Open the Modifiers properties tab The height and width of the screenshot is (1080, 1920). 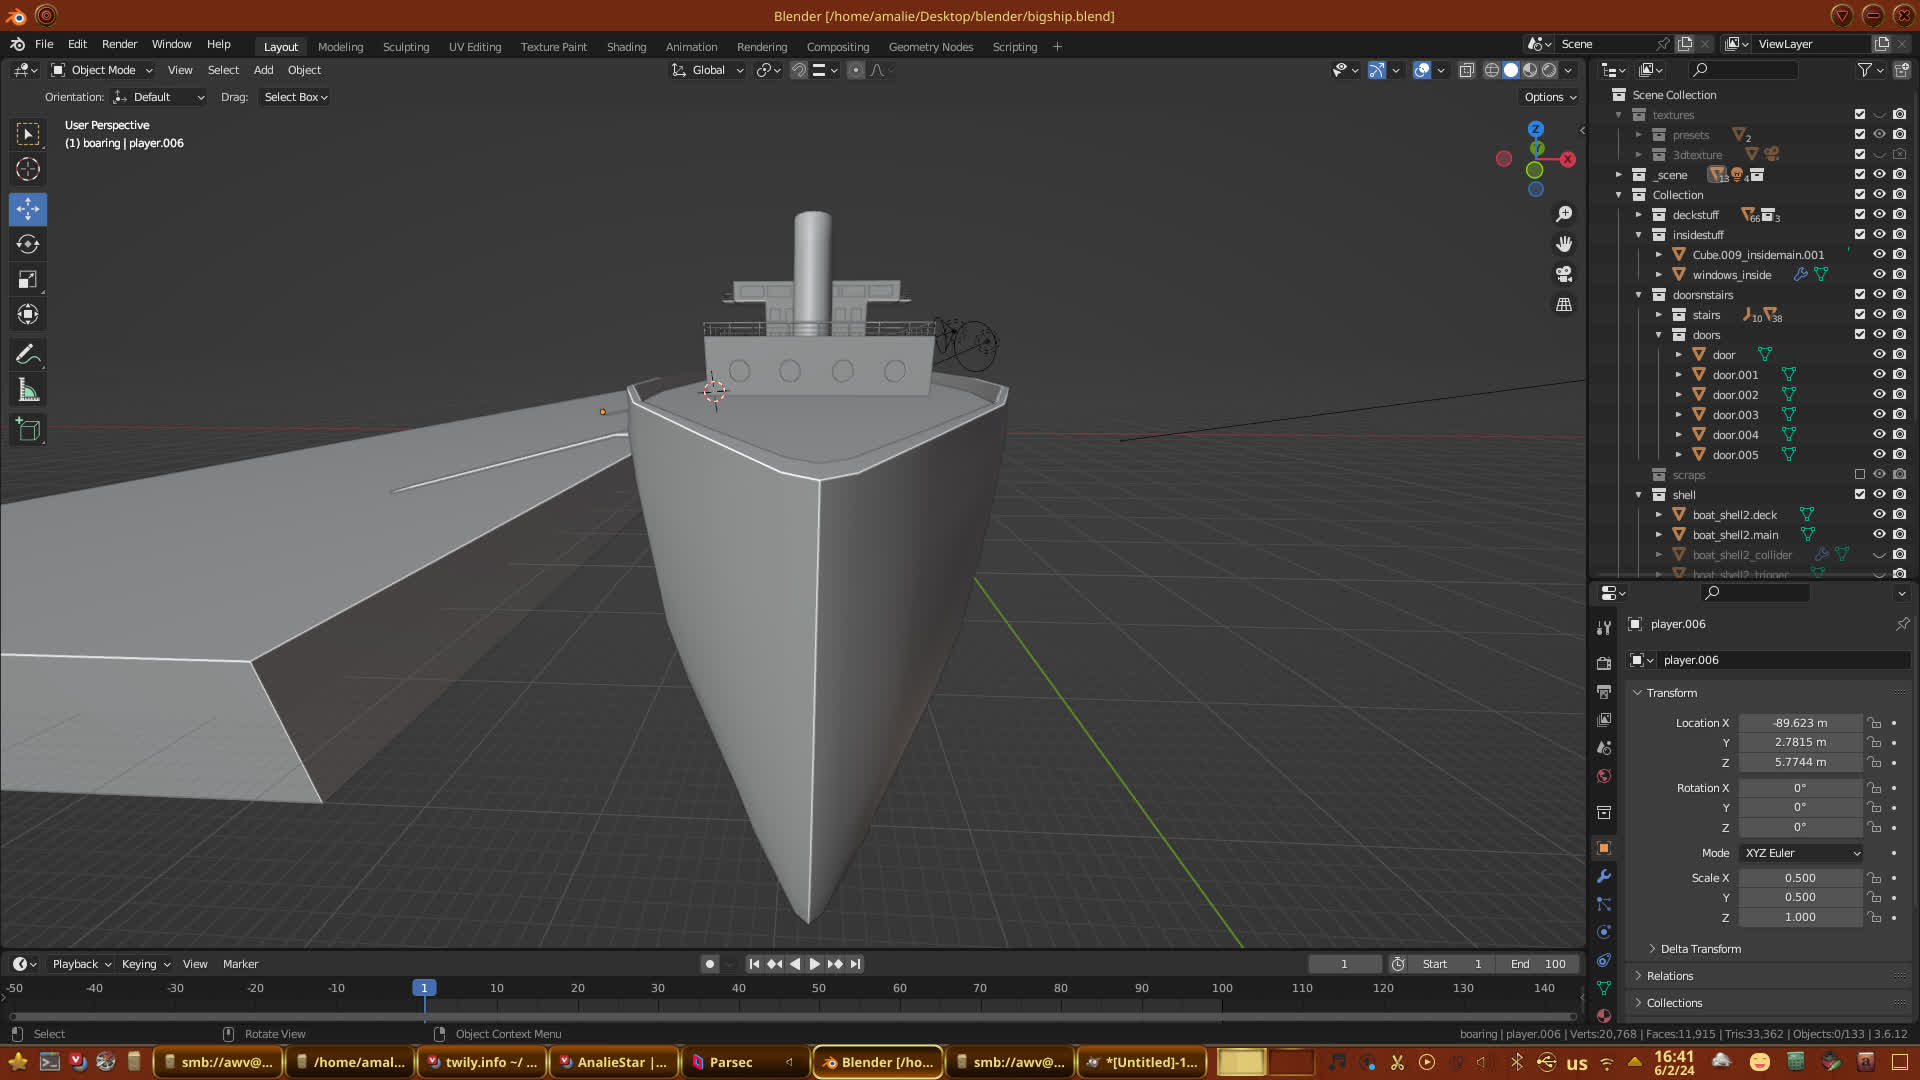(1604, 876)
